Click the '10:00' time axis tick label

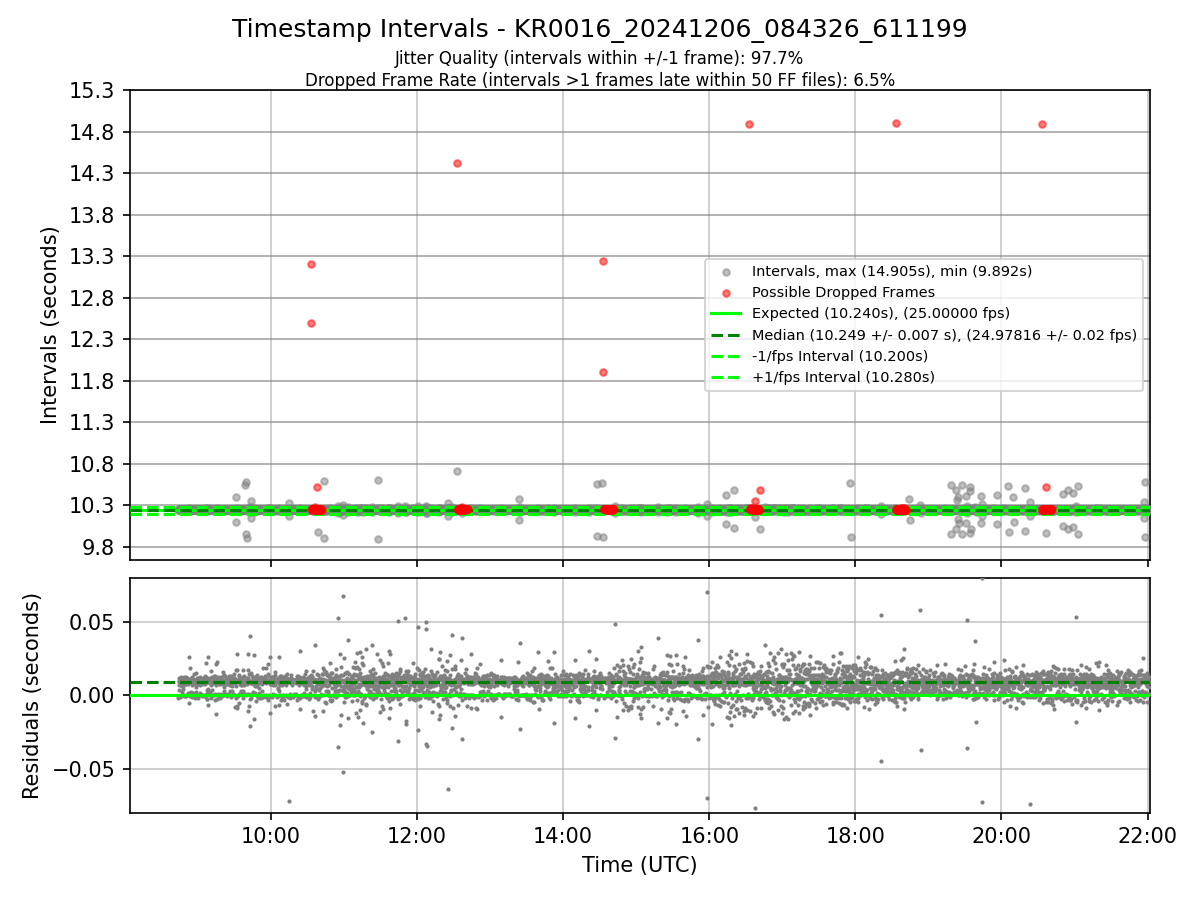271,836
